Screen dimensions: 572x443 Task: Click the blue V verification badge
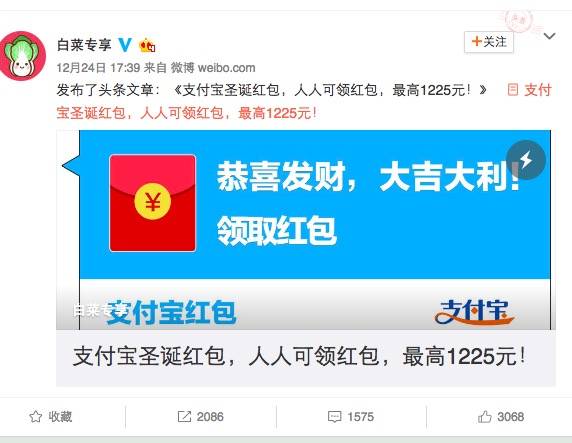pyautogui.click(x=125, y=45)
